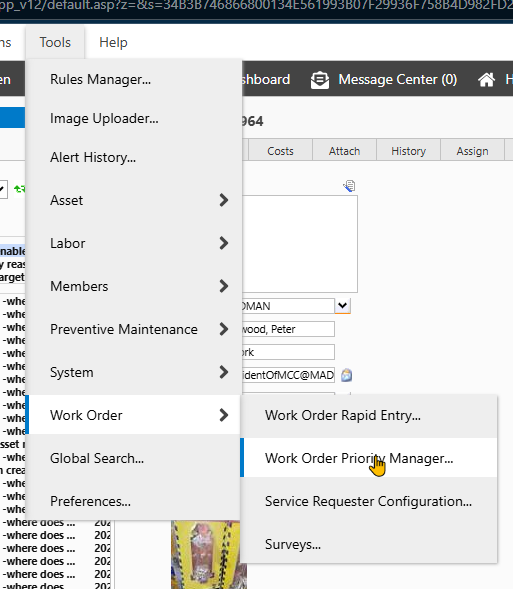Click the Home house icon
Image resolution: width=513 pixels, height=589 pixels.
[x=486, y=80]
